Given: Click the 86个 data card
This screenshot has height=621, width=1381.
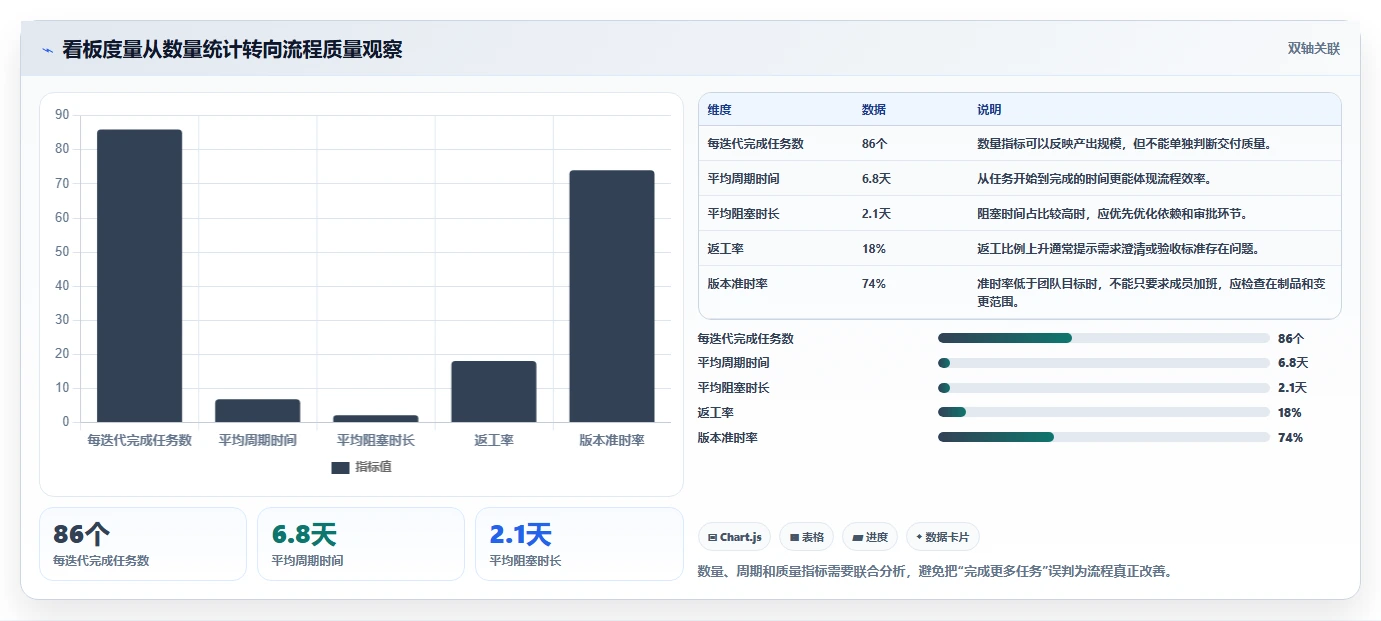Looking at the screenshot, I should [x=142, y=544].
